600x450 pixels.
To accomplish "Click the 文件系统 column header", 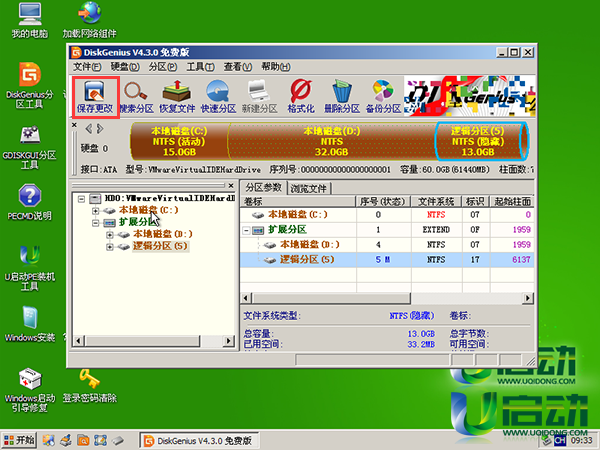I will click(x=436, y=201).
